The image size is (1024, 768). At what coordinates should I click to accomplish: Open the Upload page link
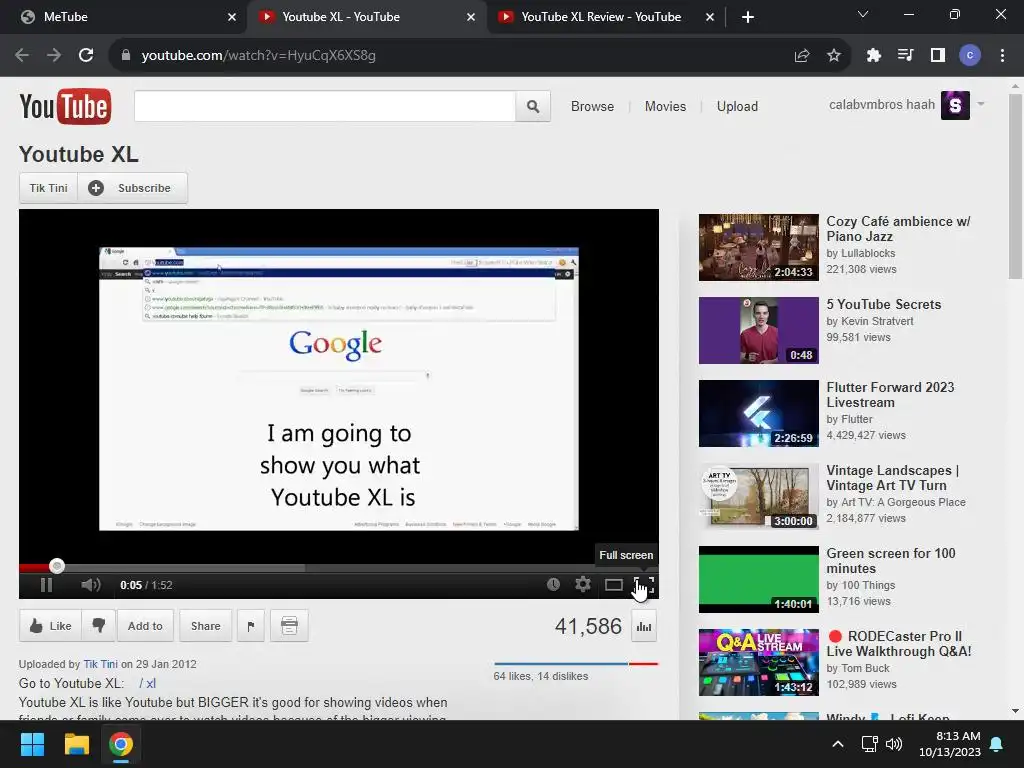[x=737, y=106]
